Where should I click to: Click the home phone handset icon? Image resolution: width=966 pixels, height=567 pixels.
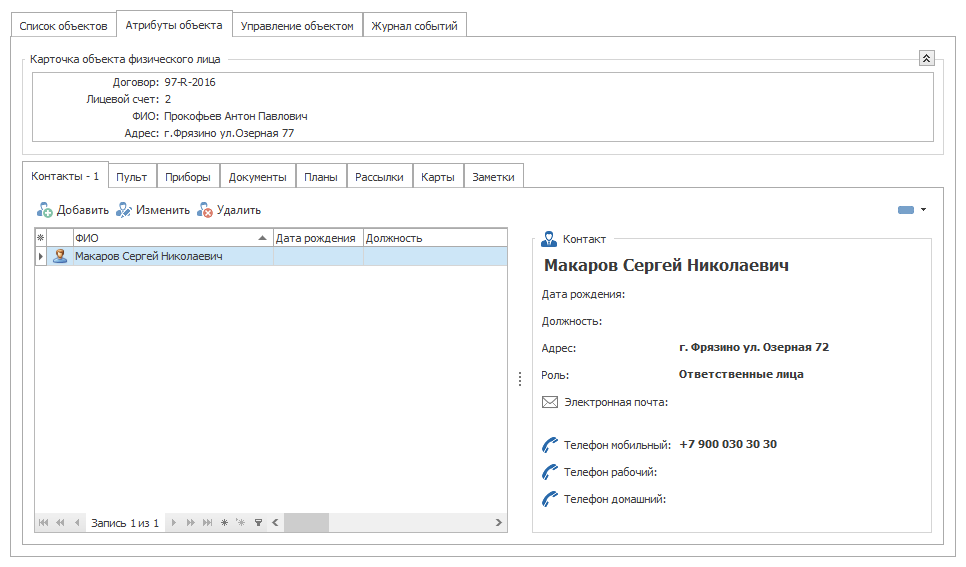point(550,499)
